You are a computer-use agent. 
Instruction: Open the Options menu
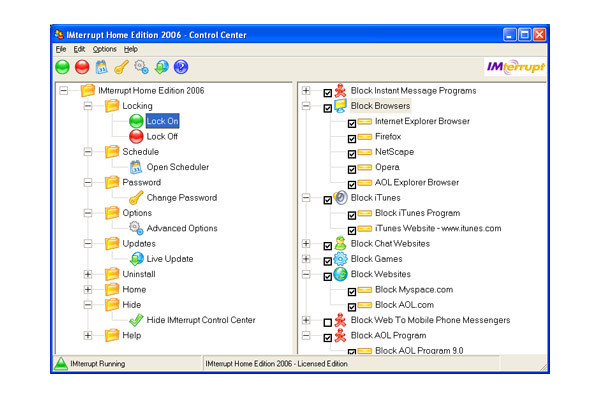coord(104,49)
